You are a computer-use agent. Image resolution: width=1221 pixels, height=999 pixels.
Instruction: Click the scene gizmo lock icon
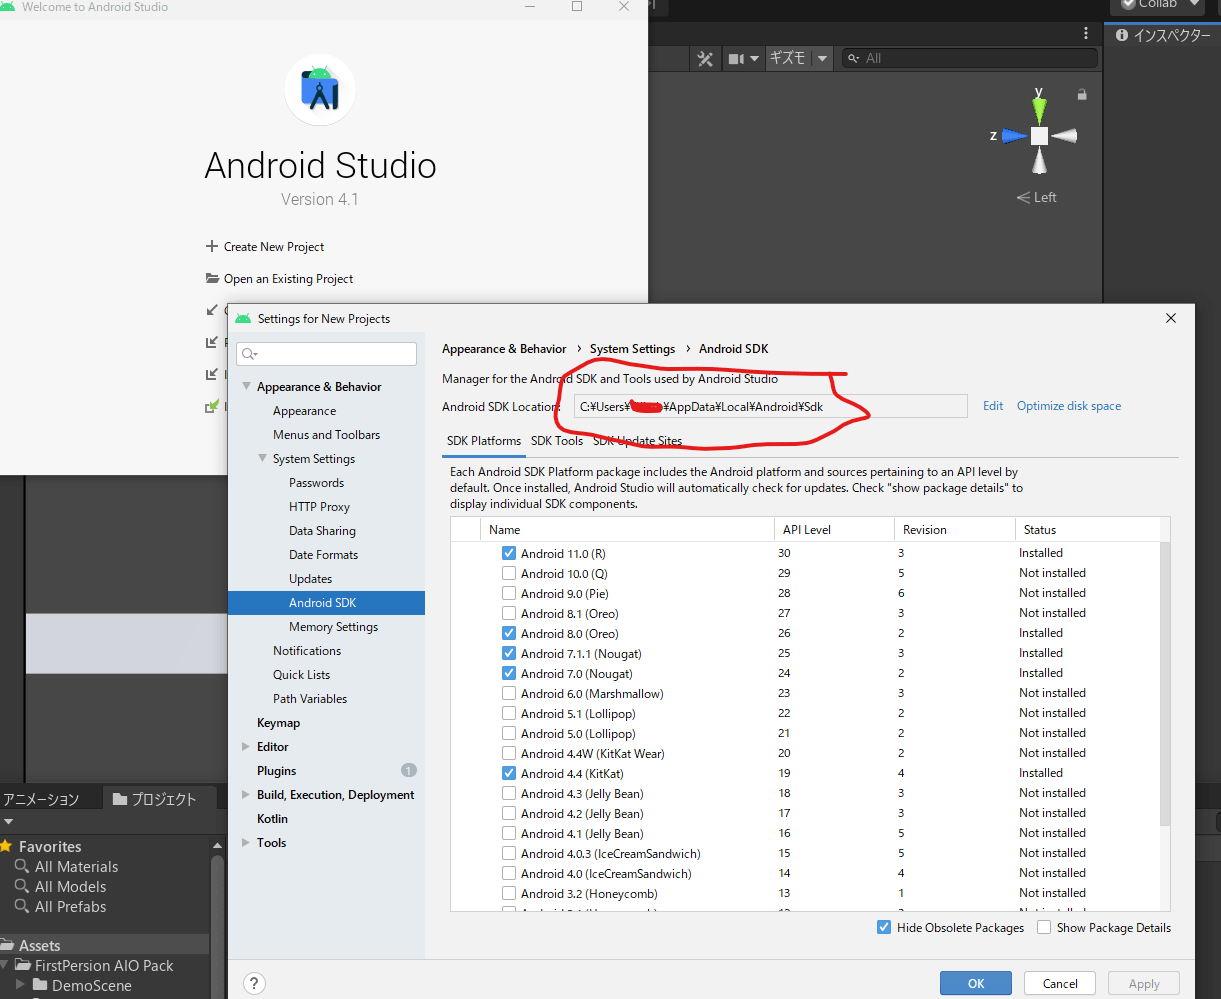(1081, 95)
